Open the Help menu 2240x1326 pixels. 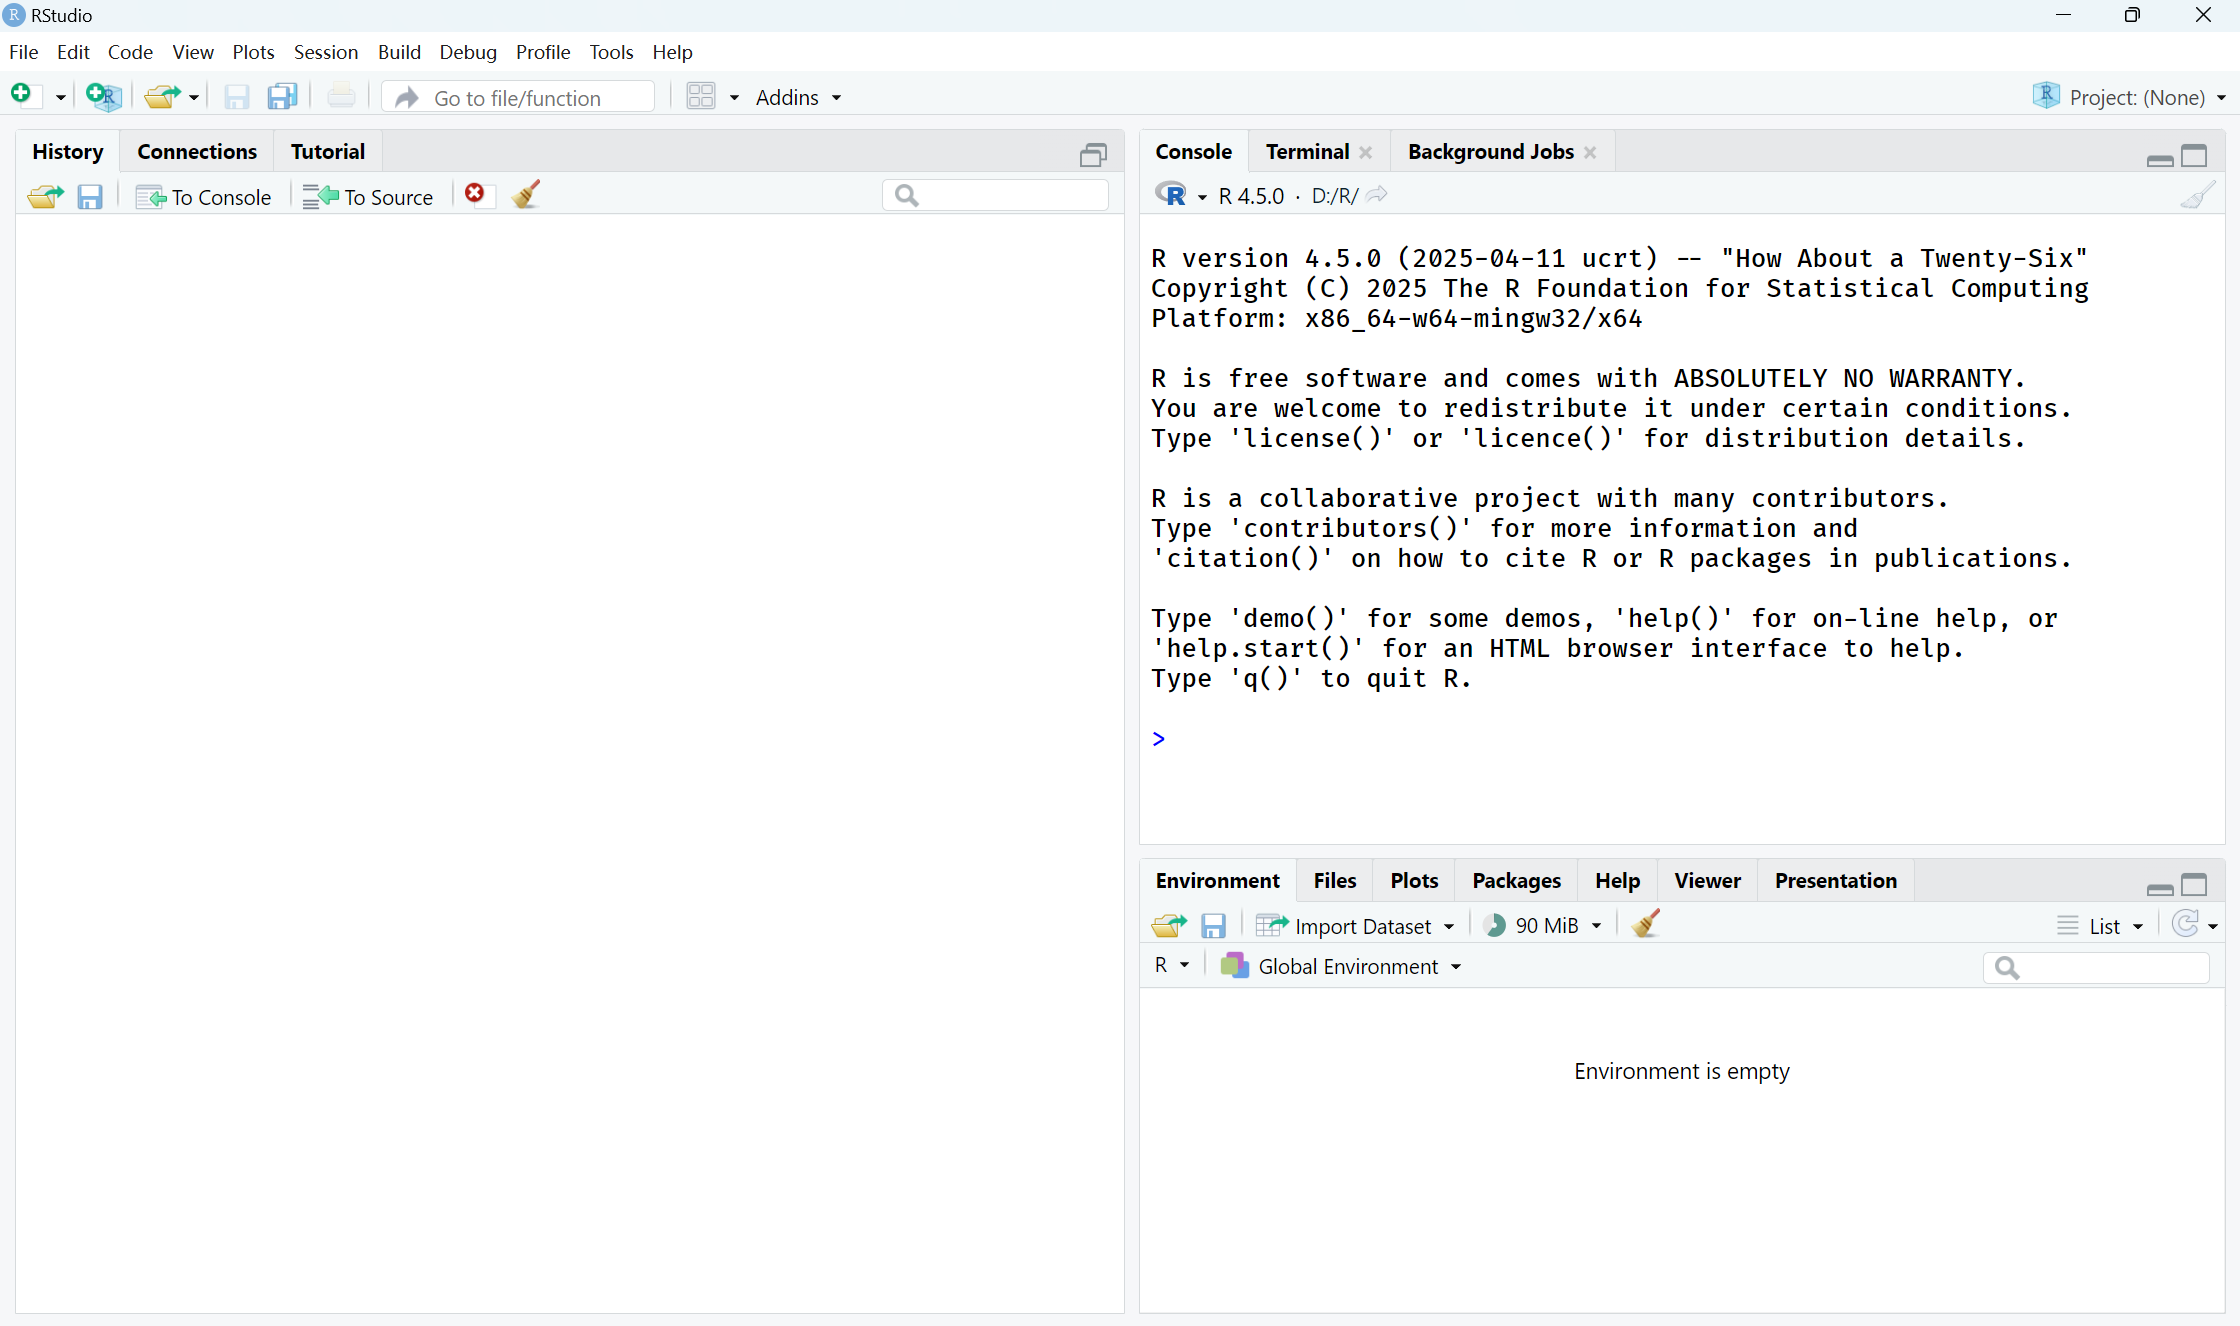[672, 52]
